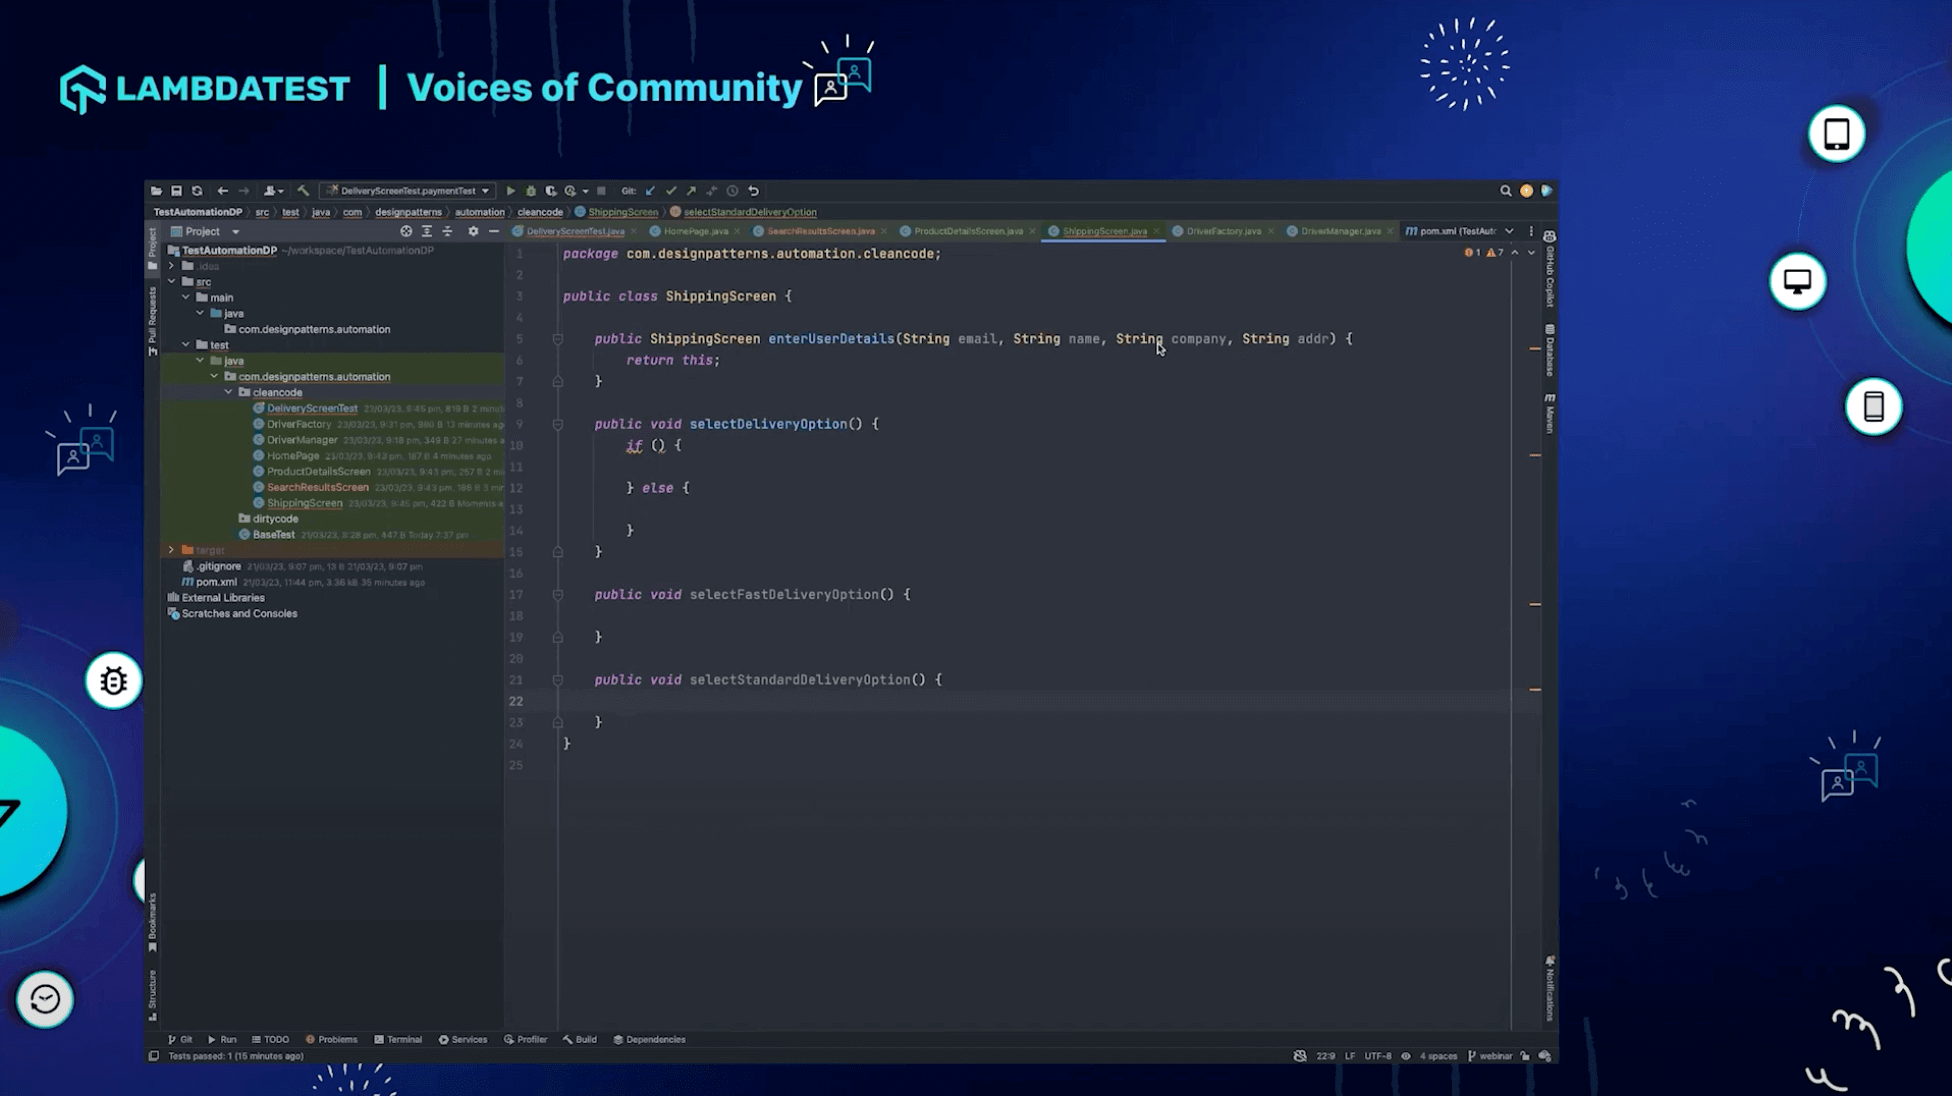Viewport: 1952px width, 1096px height.
Task: Click the Git commit checkmark icon
Action: click(671, 191)
